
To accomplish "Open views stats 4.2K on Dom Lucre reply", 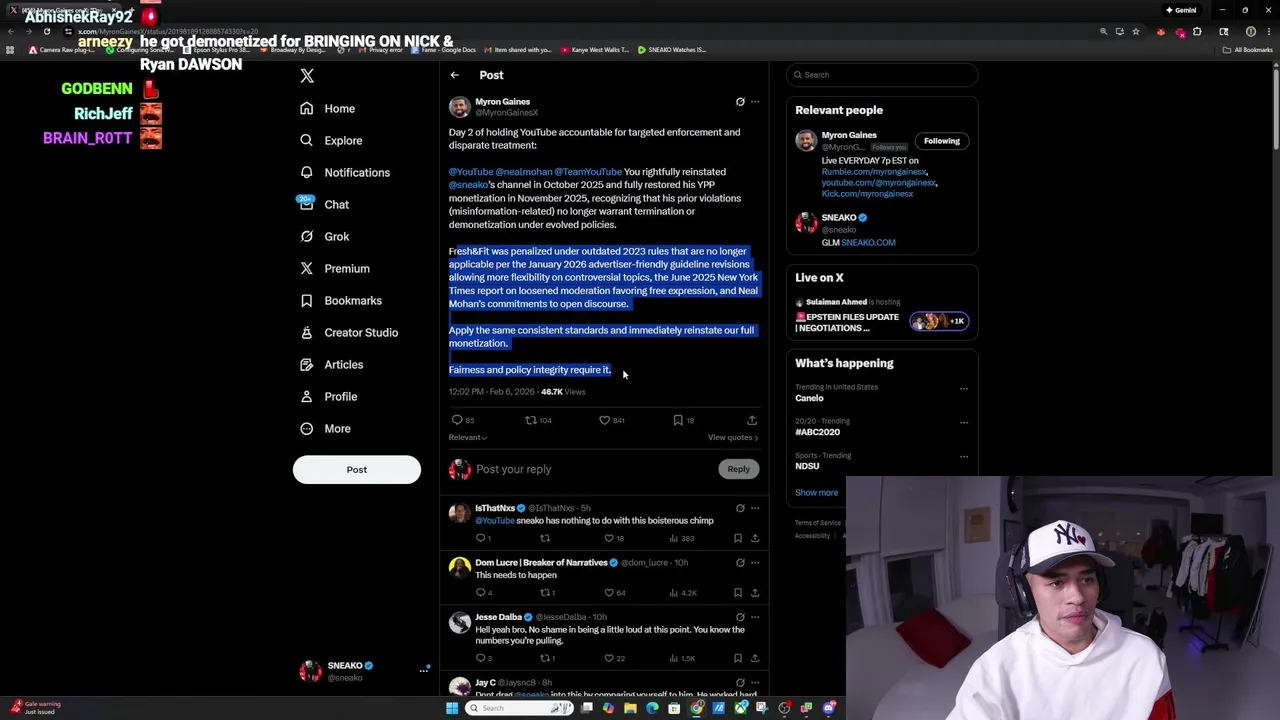I will (x=684, y=592).
